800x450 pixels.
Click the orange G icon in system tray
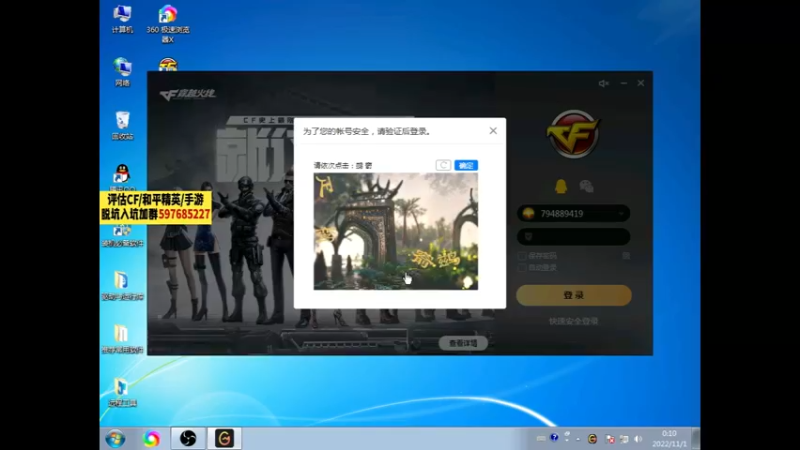point(592,439)
